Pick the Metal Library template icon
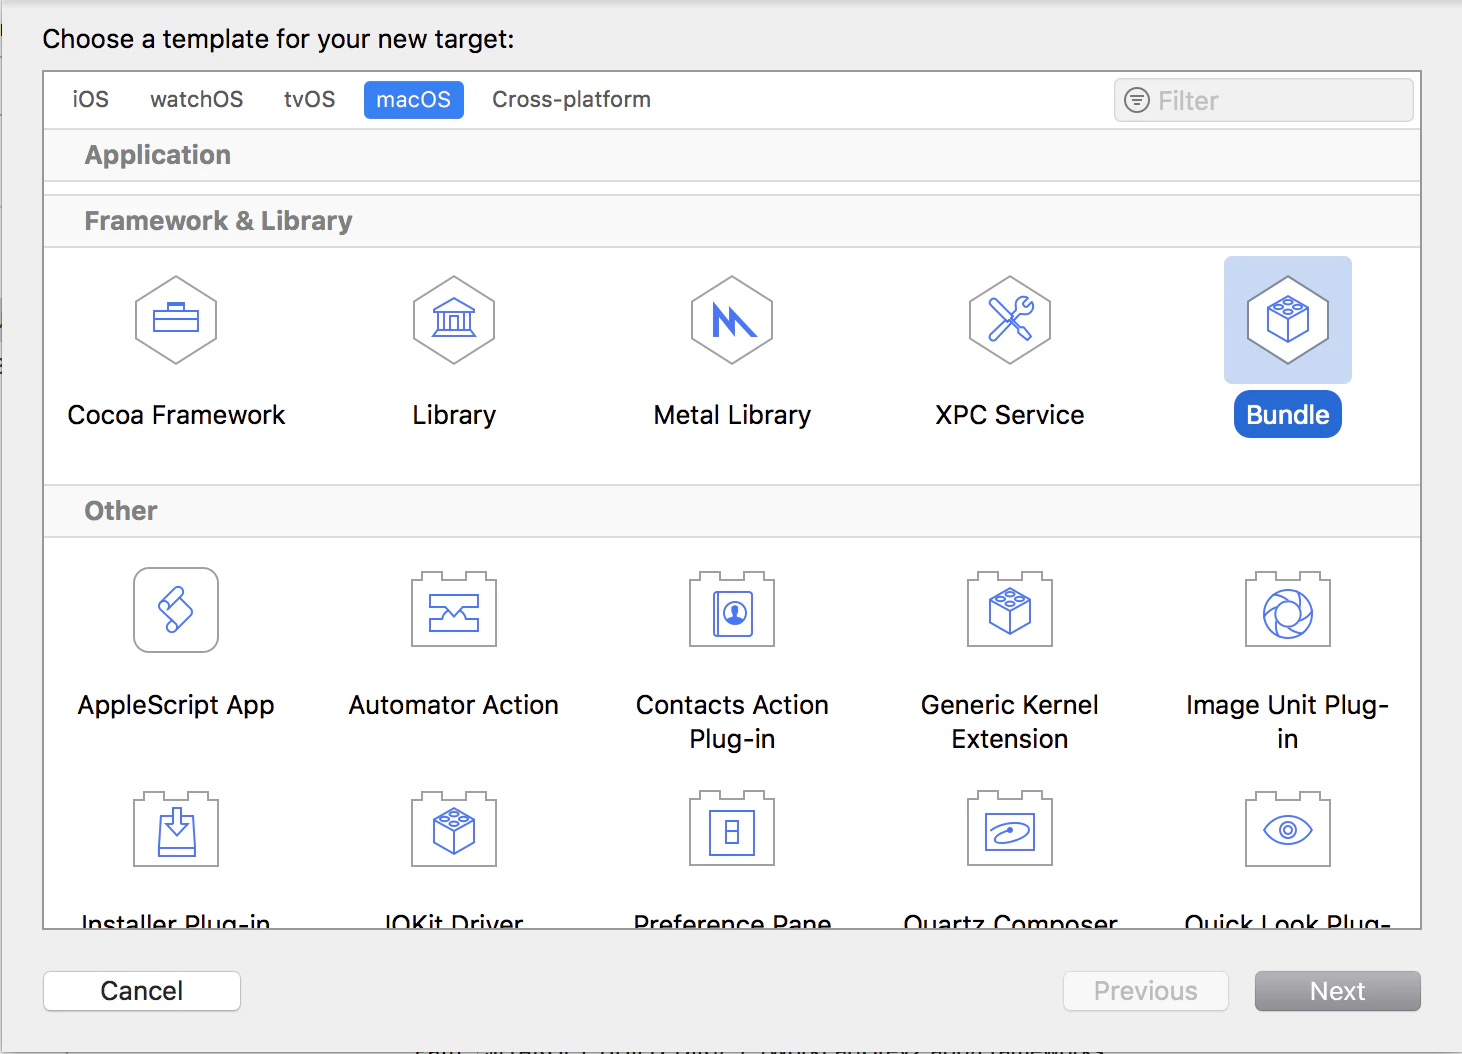 (732, 320)
